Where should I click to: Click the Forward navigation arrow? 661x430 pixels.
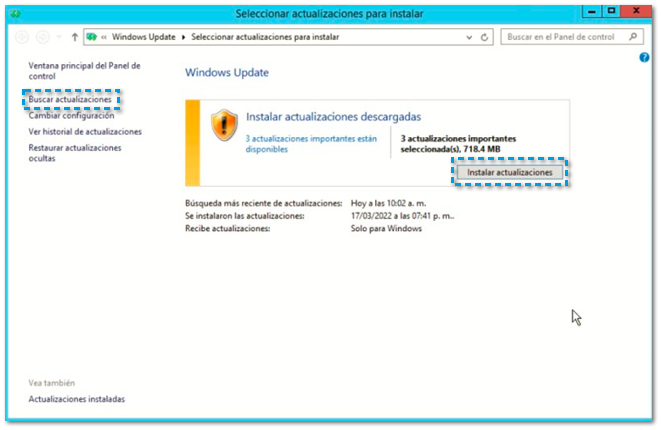coord(43,37)
